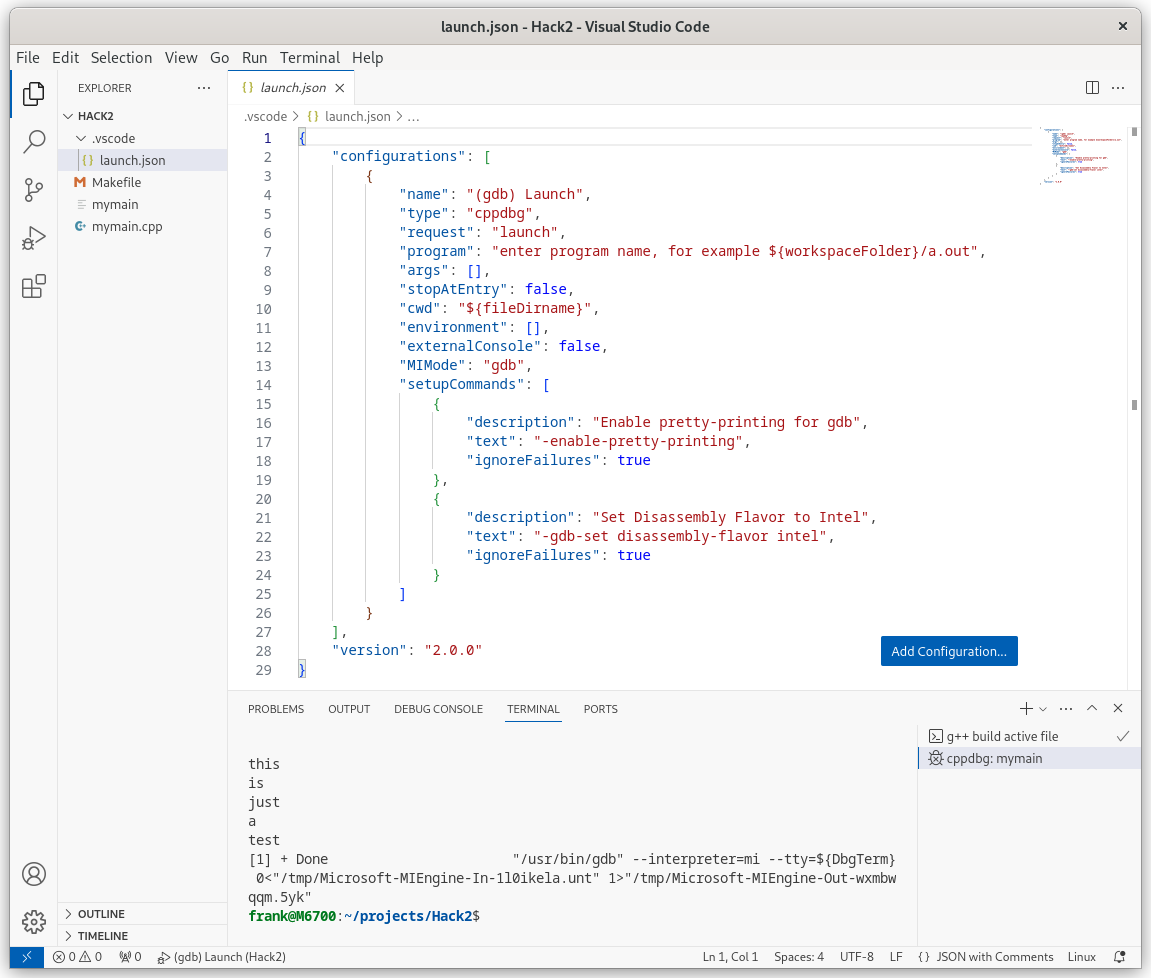Click the editor vertical scrollbar
Image resolution: width=1151 pixels, height=978 pixels.
(x=1134, y=408)
